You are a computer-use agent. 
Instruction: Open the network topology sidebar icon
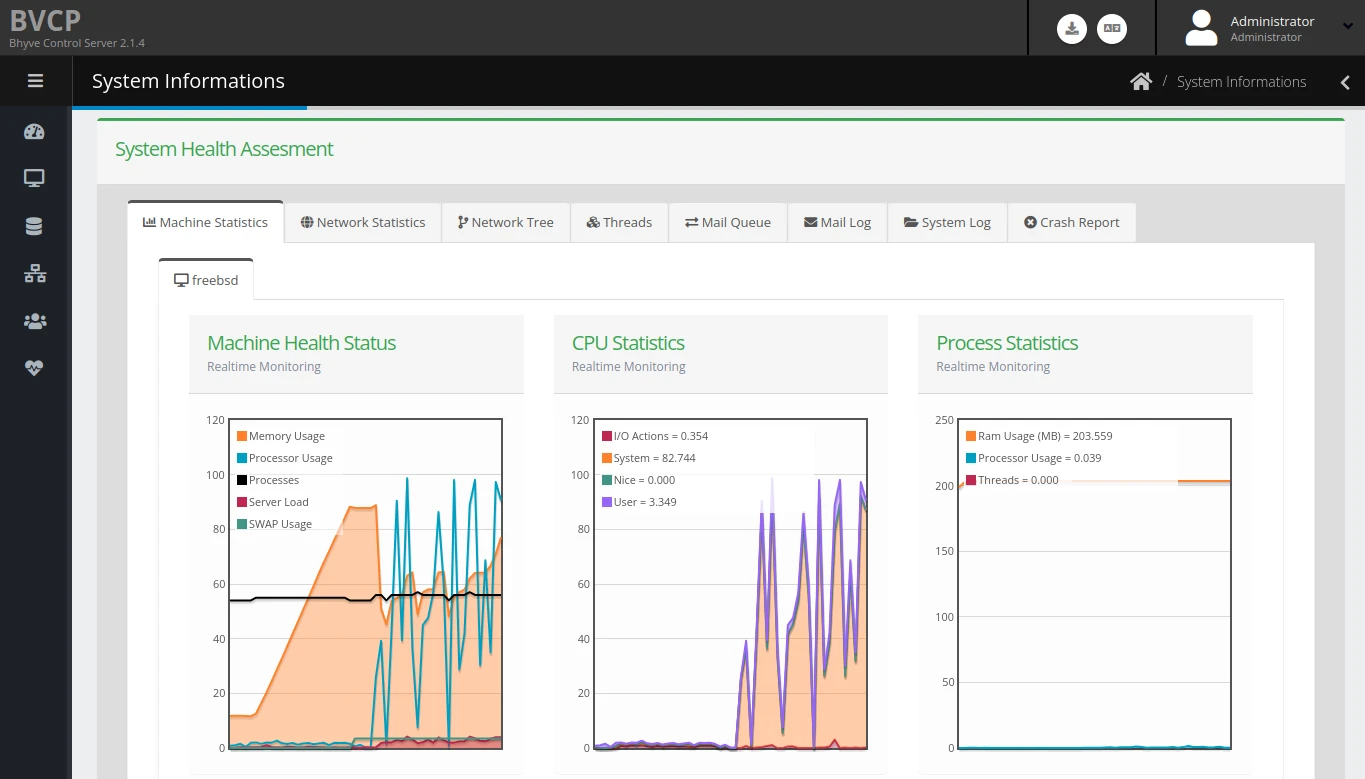coord(34,274)
